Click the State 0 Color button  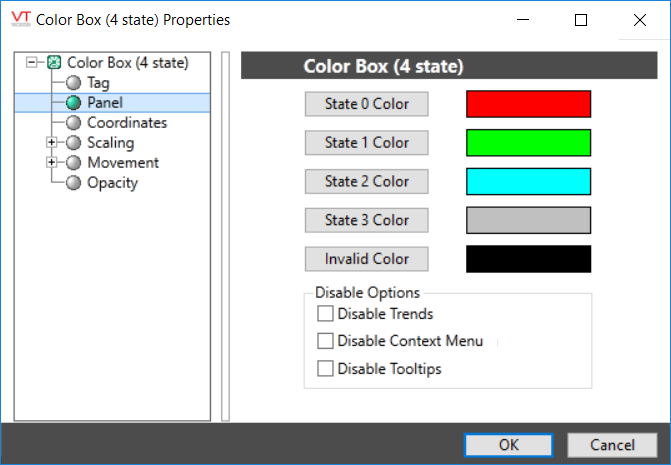366,104
